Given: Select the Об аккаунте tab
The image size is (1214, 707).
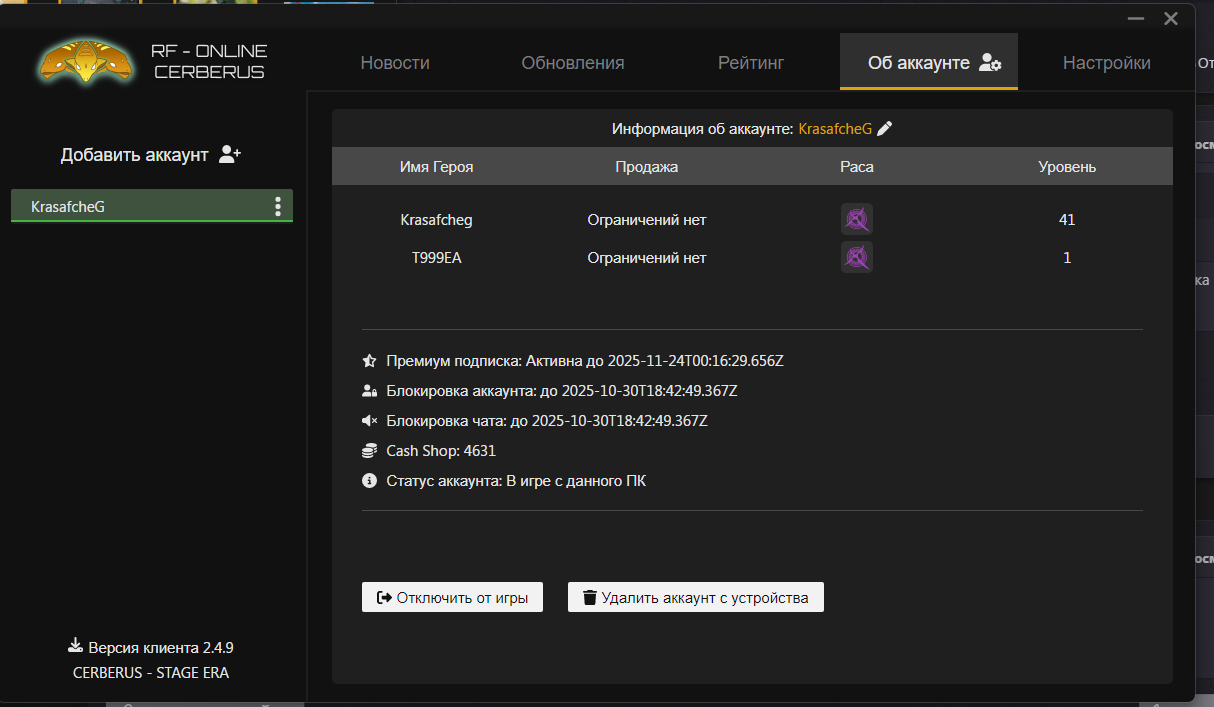Looking at the screenshot, I should coord(929,63).
